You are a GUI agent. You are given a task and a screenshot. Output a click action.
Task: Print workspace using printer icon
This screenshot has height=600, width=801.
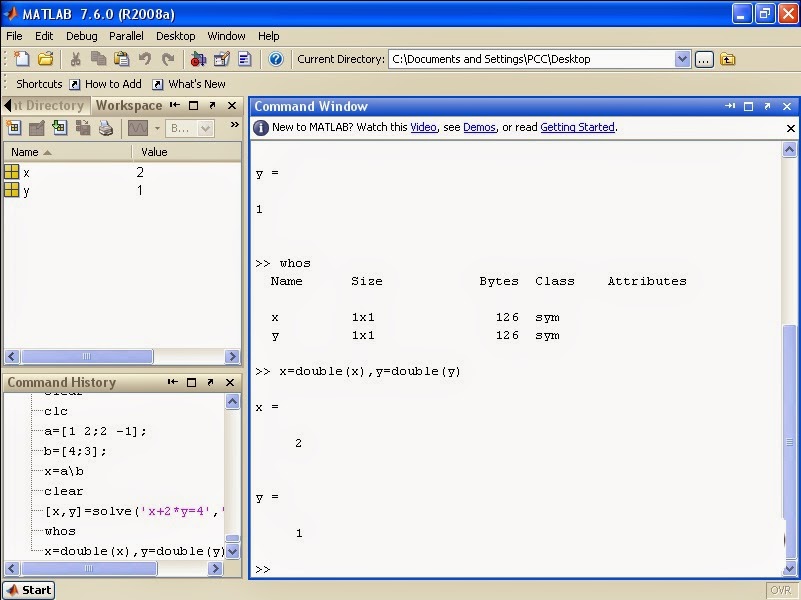106,128
